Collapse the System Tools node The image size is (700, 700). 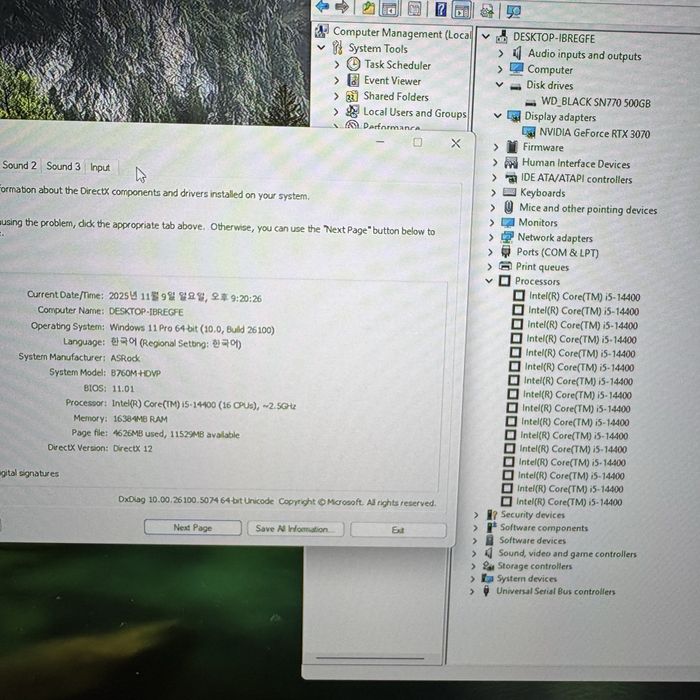coord(321,47)
